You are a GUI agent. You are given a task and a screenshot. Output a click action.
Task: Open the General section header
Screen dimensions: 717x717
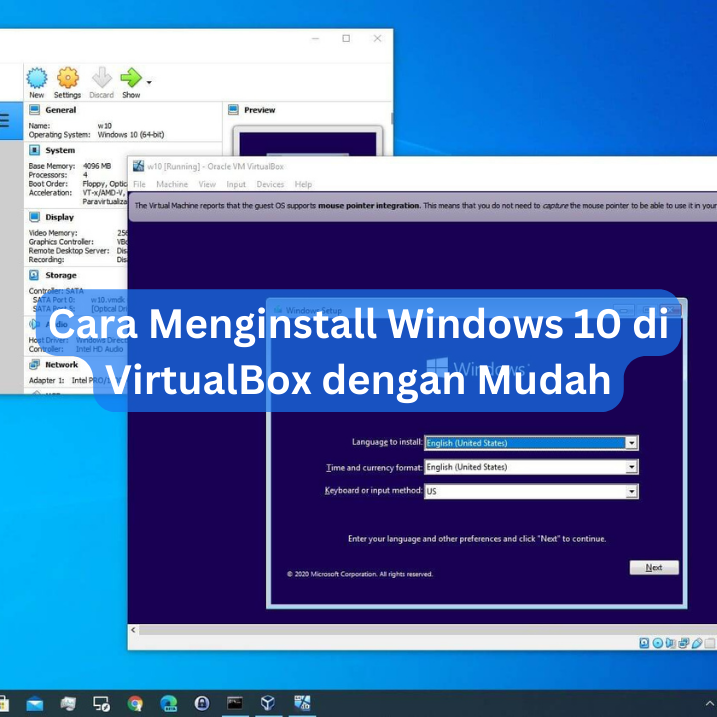click(60, 110)
